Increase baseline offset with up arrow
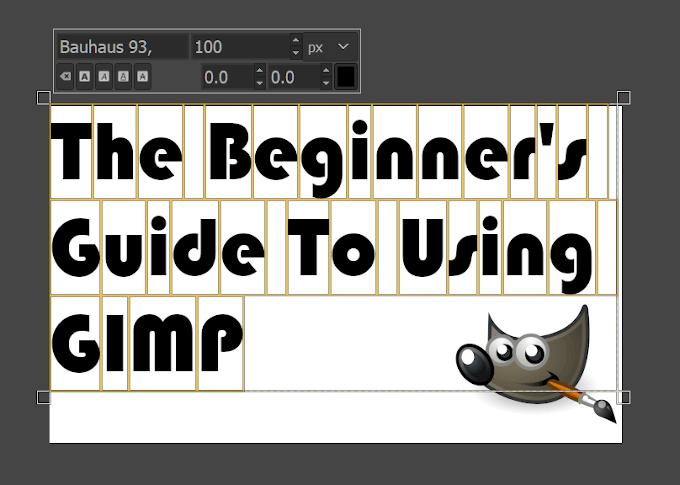This screenshot has height=485, width=680. pyautogui.click(x=260, y=72)
